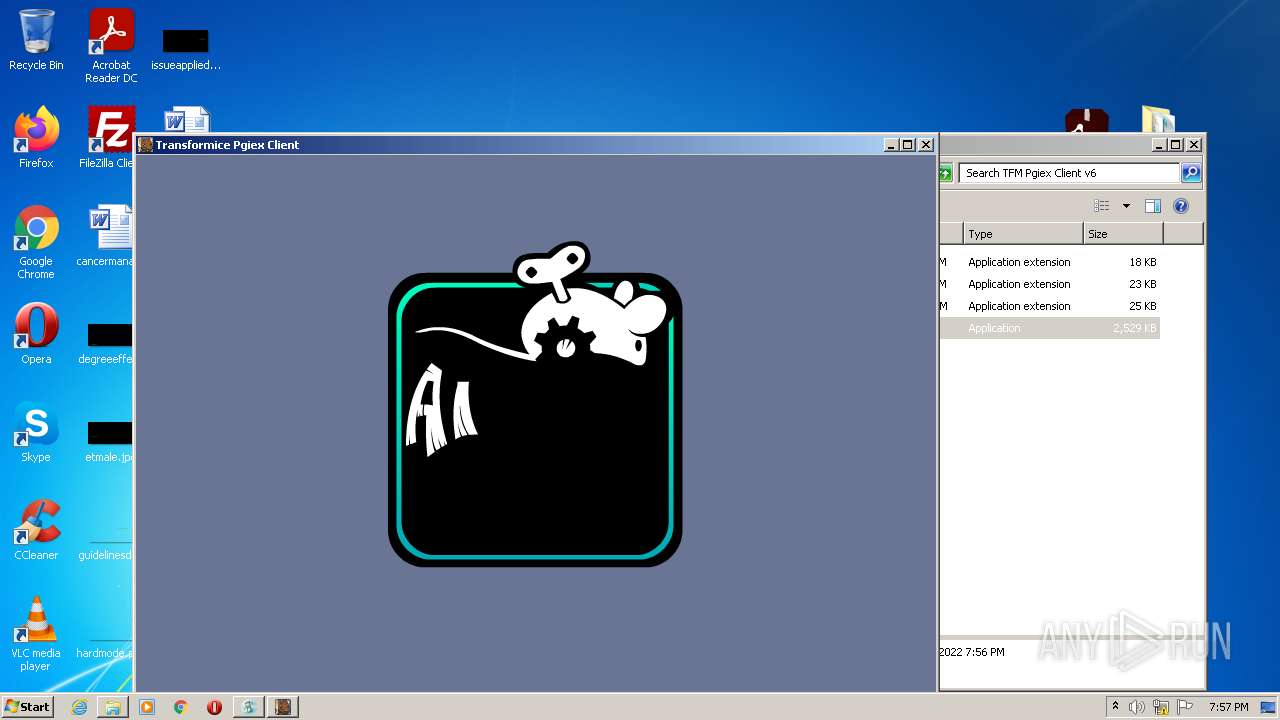Click the 7:57 PM taskbar clock
The image size is (1280, 720).
(x=1228, y=707)
